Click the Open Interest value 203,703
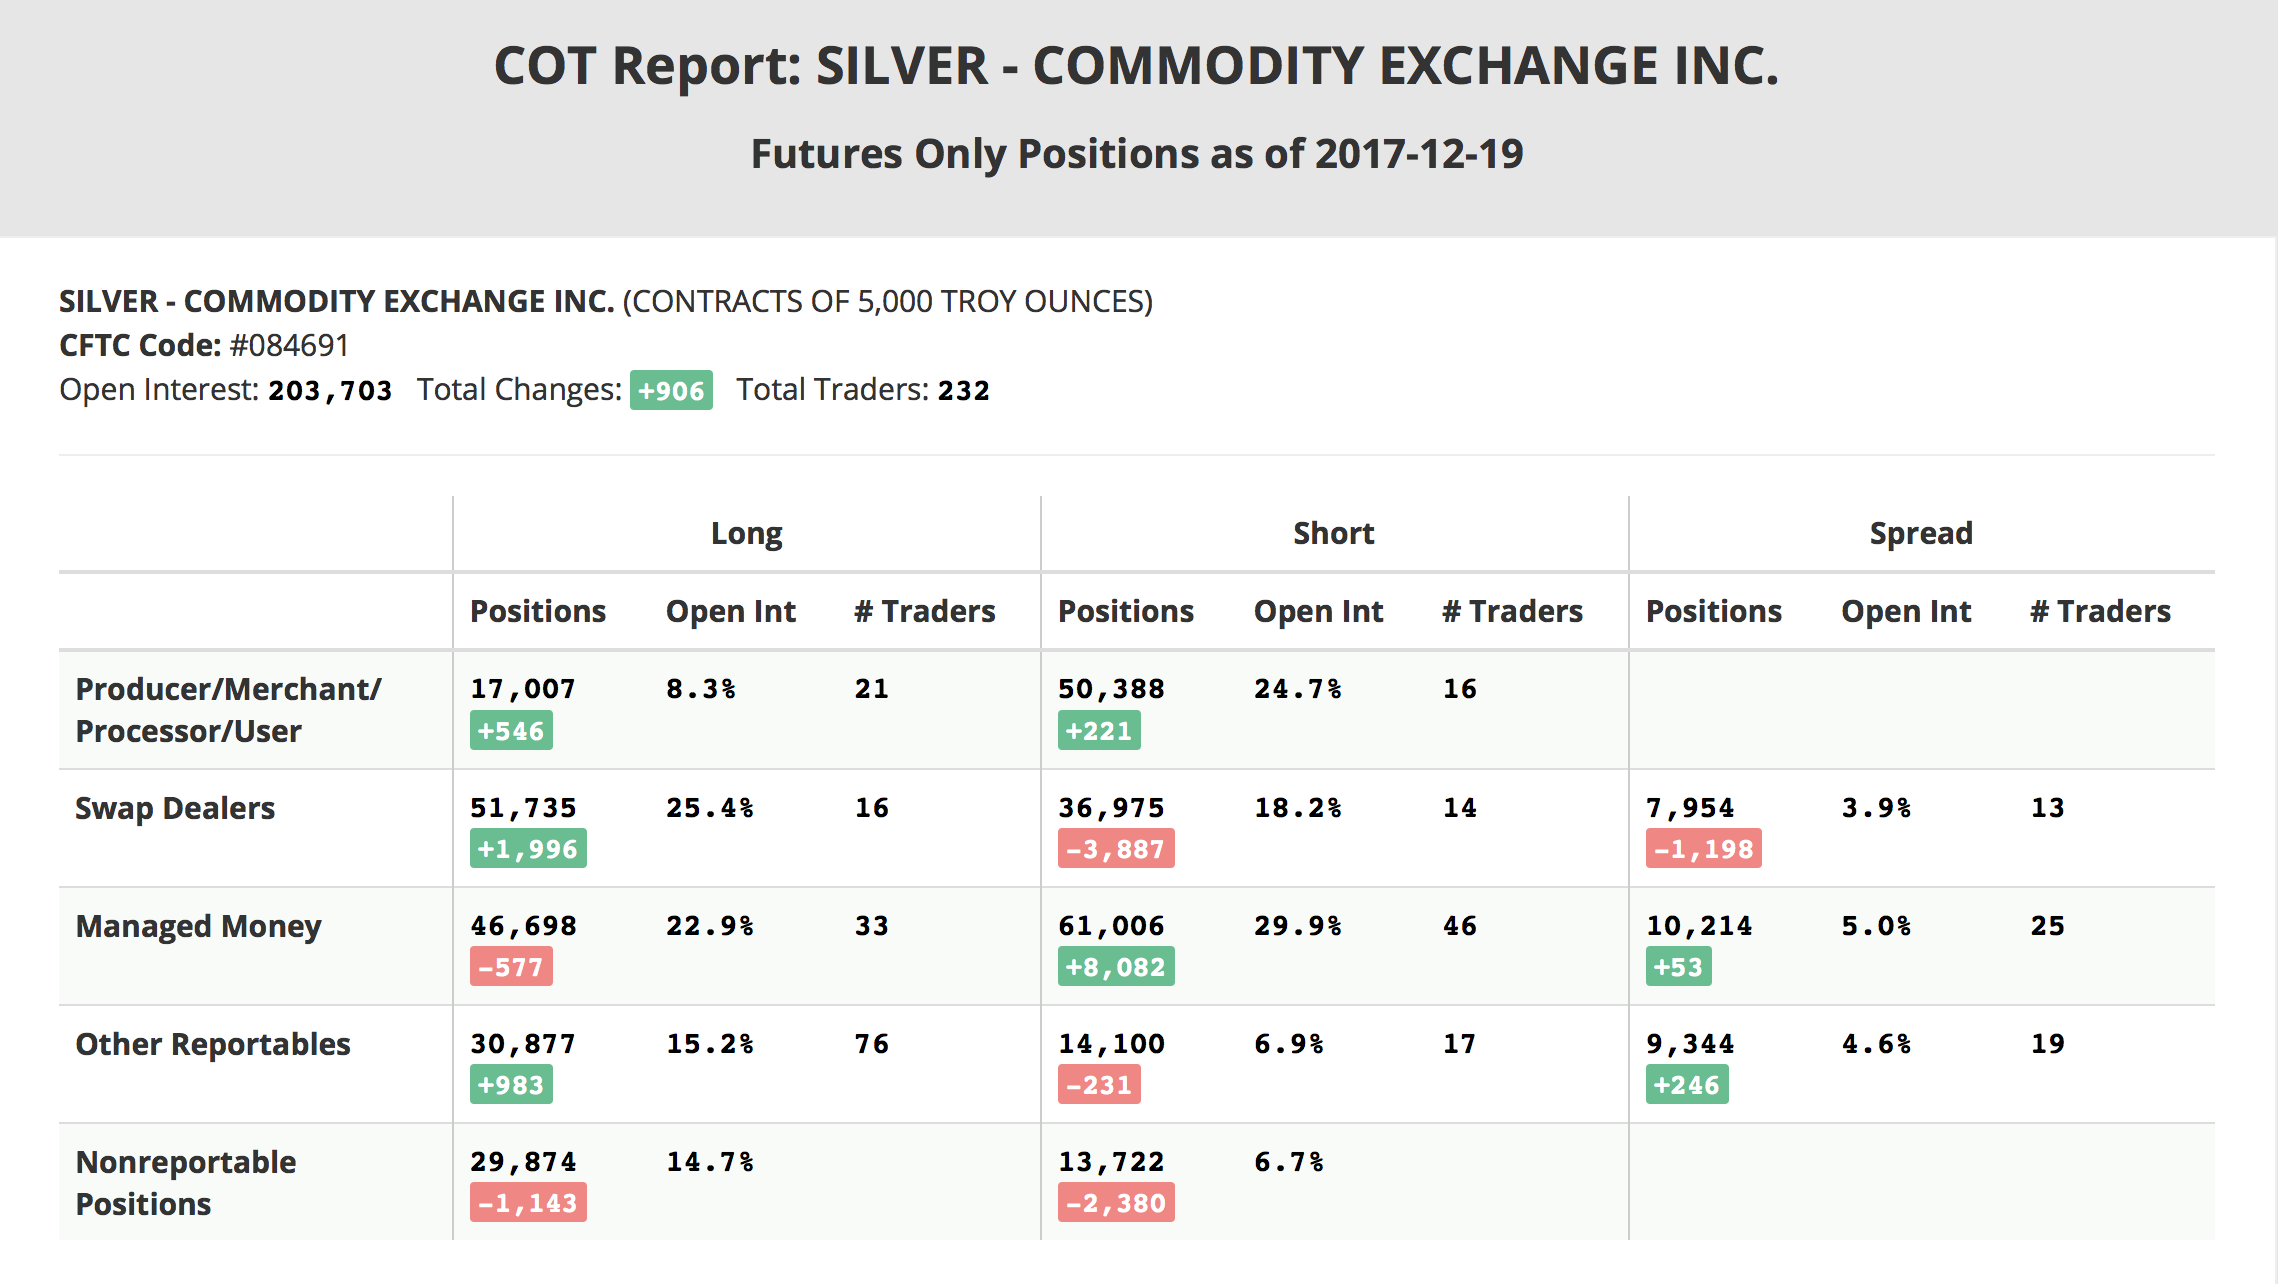Image resolution: width=2278 pixels, height=1284 pixels. [x=330, y=390]
